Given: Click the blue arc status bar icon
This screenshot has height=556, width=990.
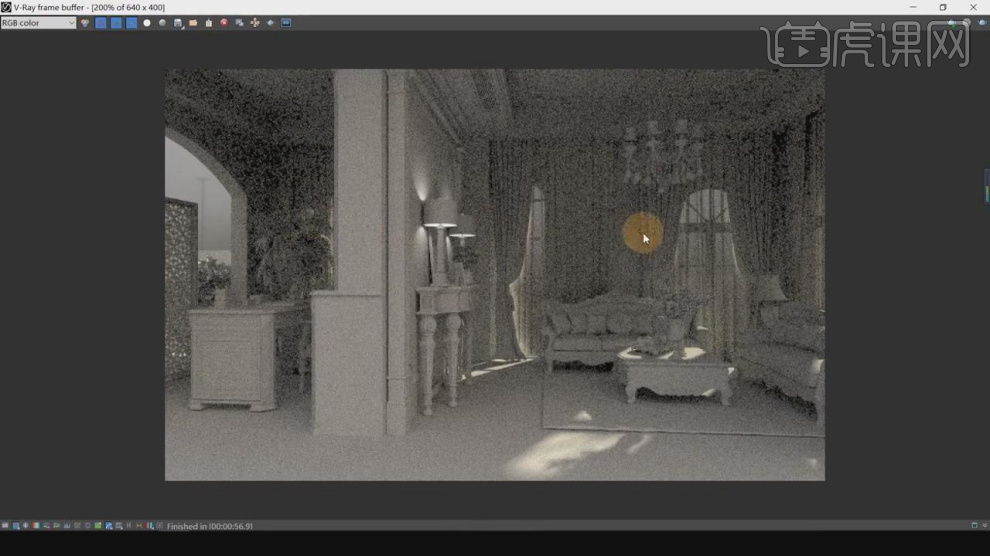Looking at the screenshot, I should coord(109,526).
